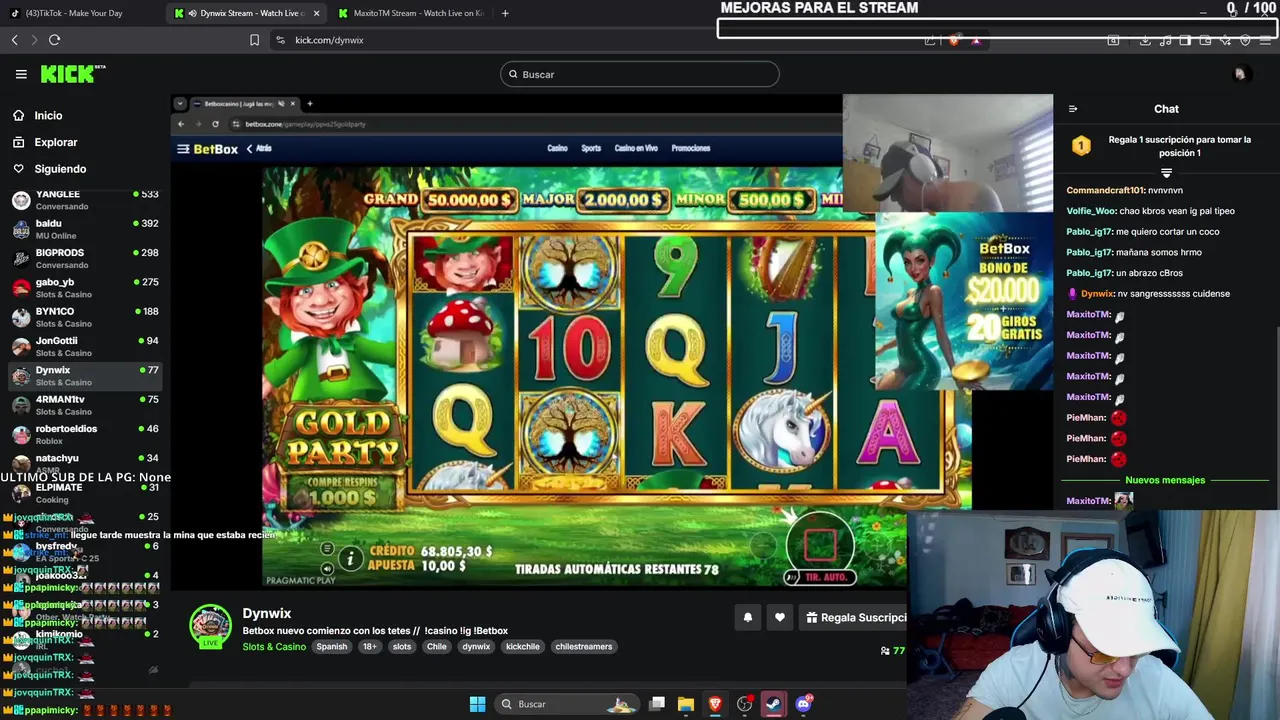This screenshot has width=1280, height=720.
Task: Click the bookmark icon in address bar
Action: (x=254, y=40)
